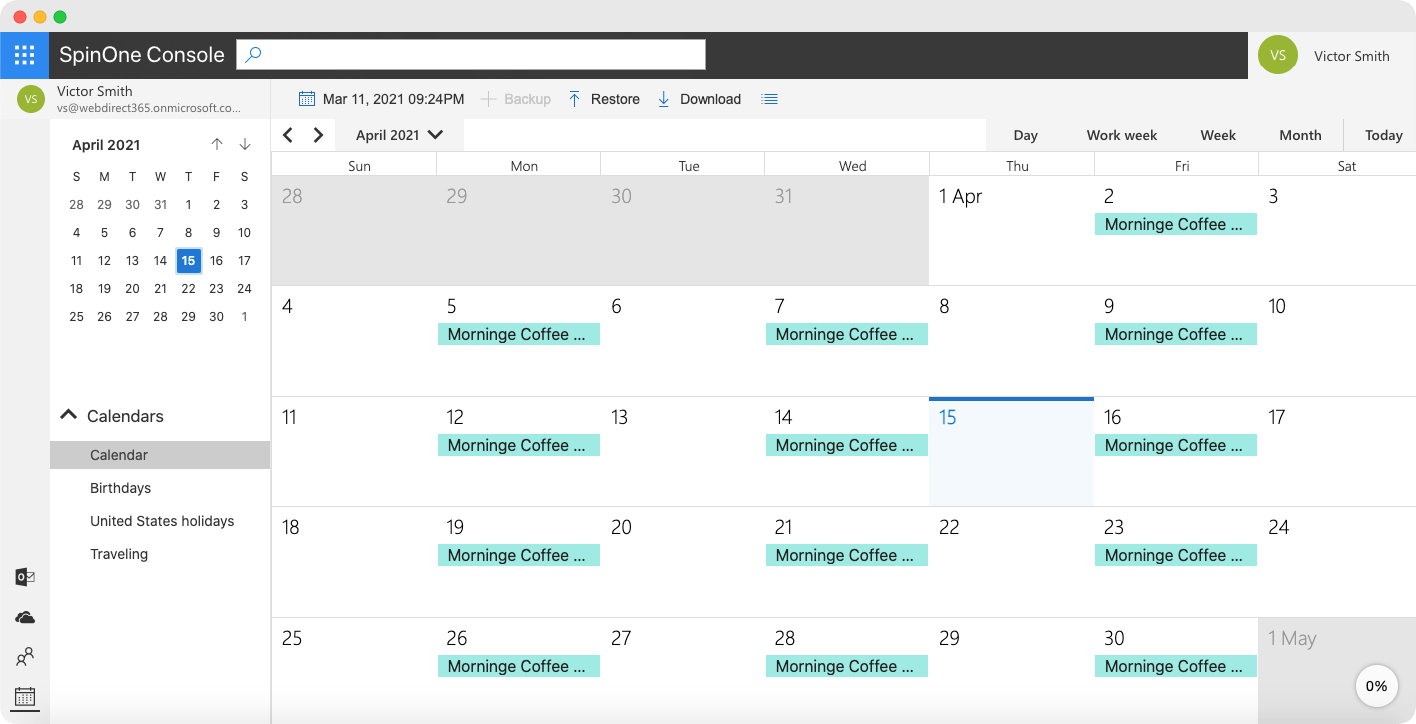
Task: Select 22 in the mini calendar
Action: pyautogui.click(x=188, y=289)
